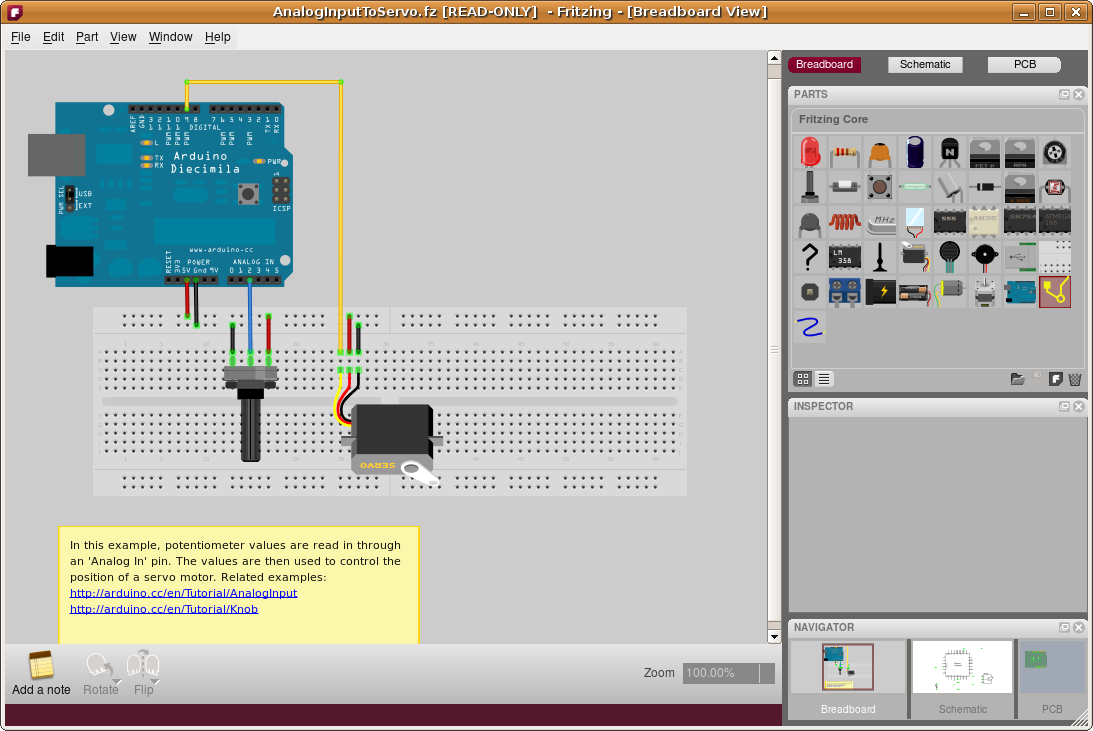The image size is (1093, 731).
Task: Collapse the NAVIGATOR panel
Action: coord(1063,627)
